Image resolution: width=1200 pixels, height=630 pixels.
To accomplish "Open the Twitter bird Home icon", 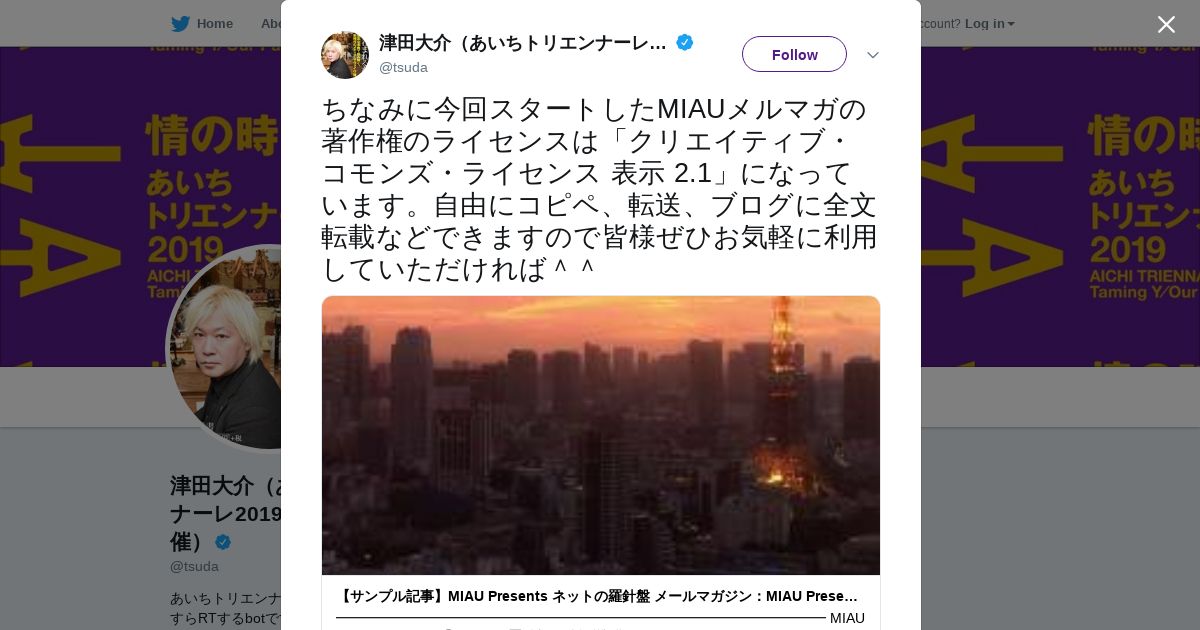I will coord(180,24).
